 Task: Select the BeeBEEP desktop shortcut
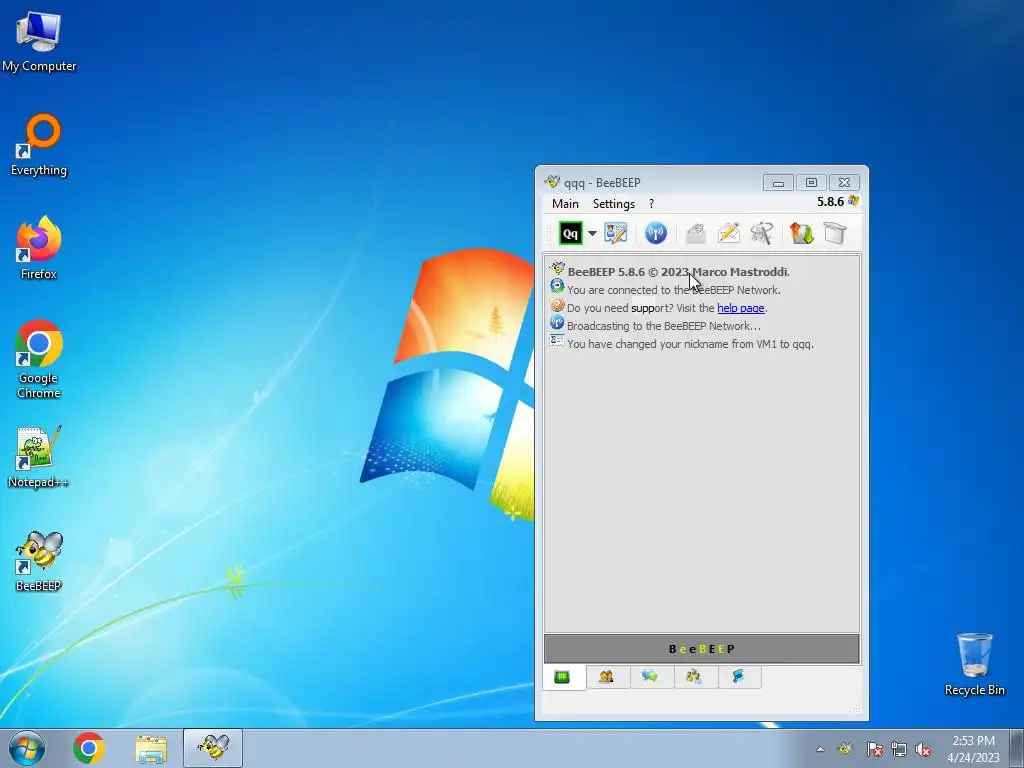click(x=39, y=560)
